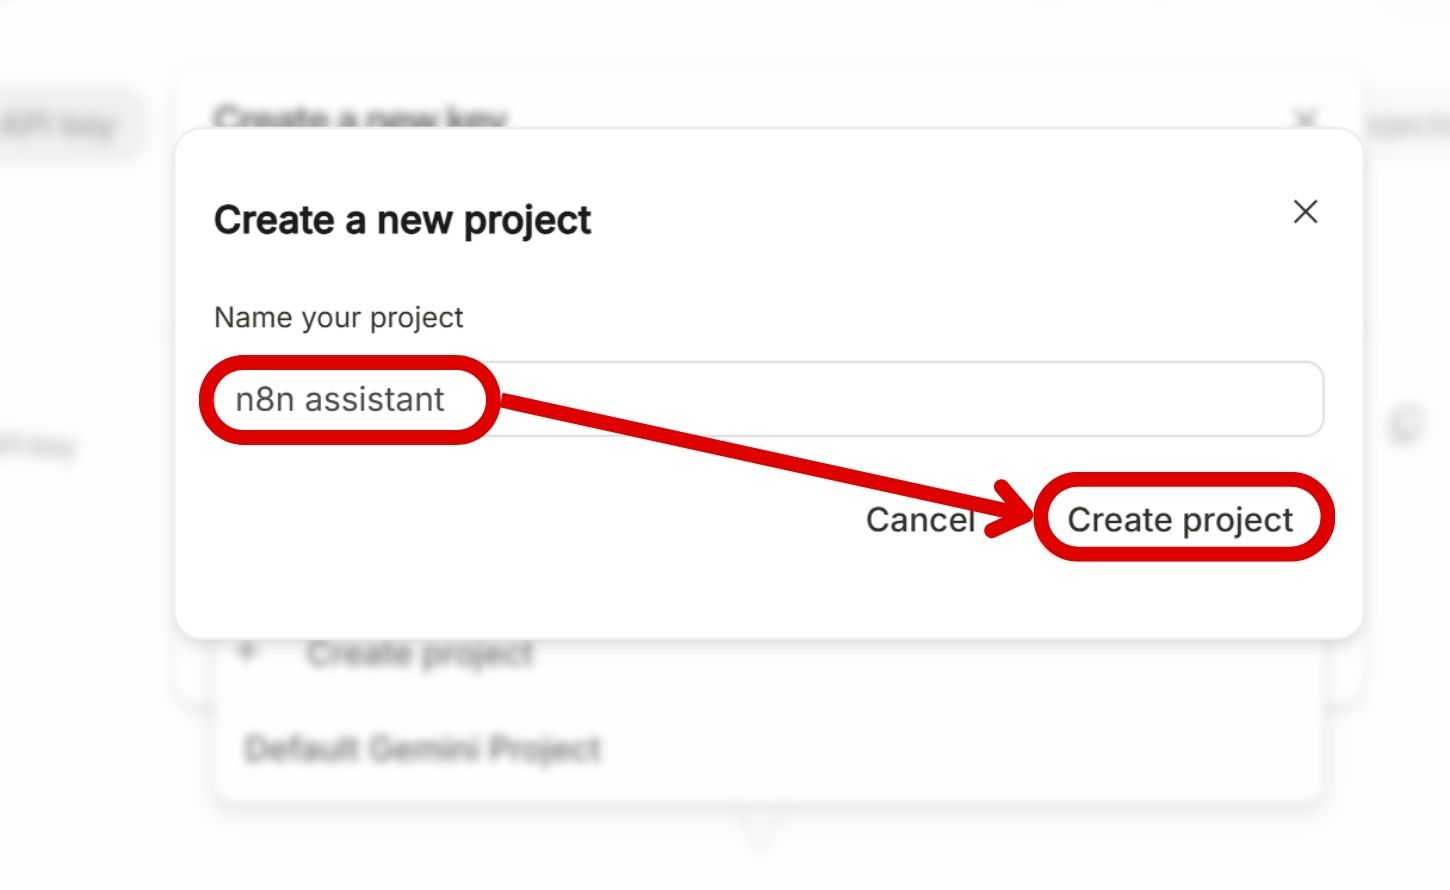Click on the n8n assistant text
Viewport: 1450px width, 890px height.
click(x=340, y=399)
